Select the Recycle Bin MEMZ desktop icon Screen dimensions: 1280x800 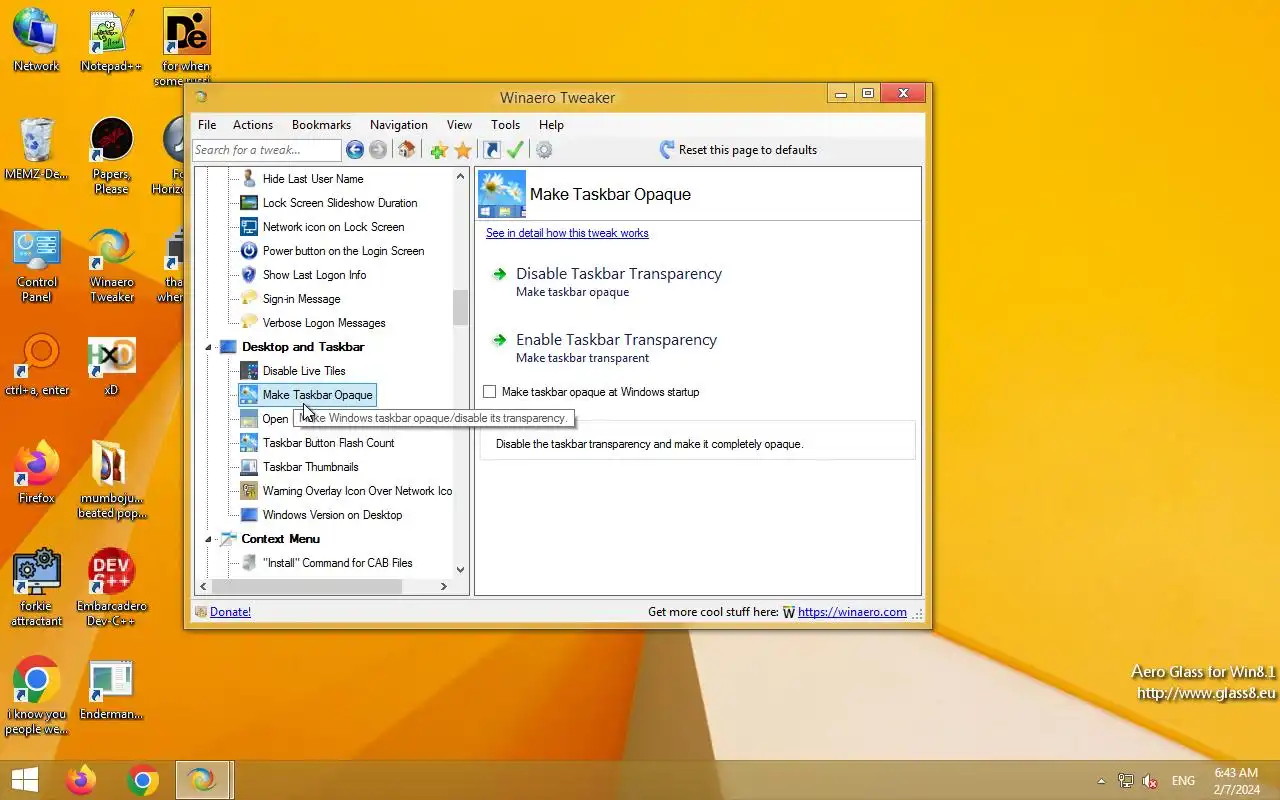click(x=36, y=149)
